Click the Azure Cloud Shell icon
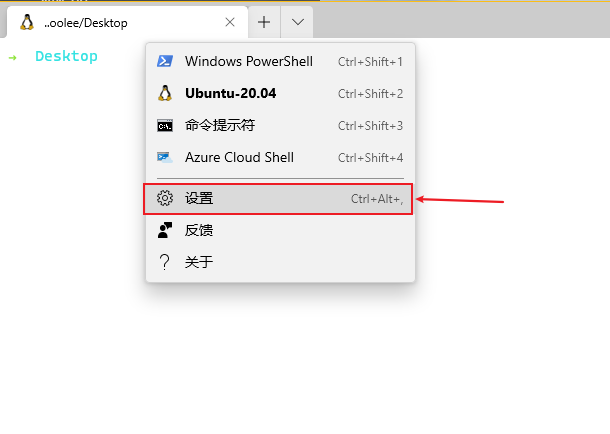Screen dimensions: 610x434 tap(165, 158)
